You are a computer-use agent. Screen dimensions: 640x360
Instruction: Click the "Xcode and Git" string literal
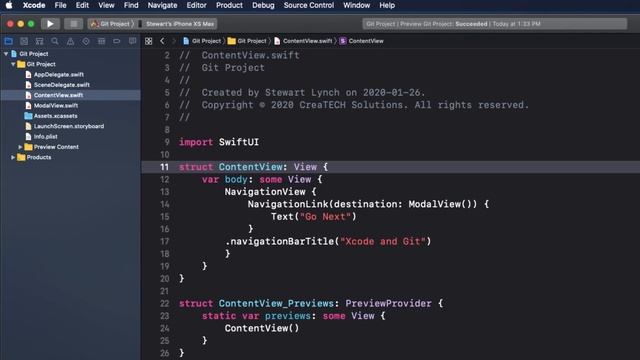(x=383, y=242)
